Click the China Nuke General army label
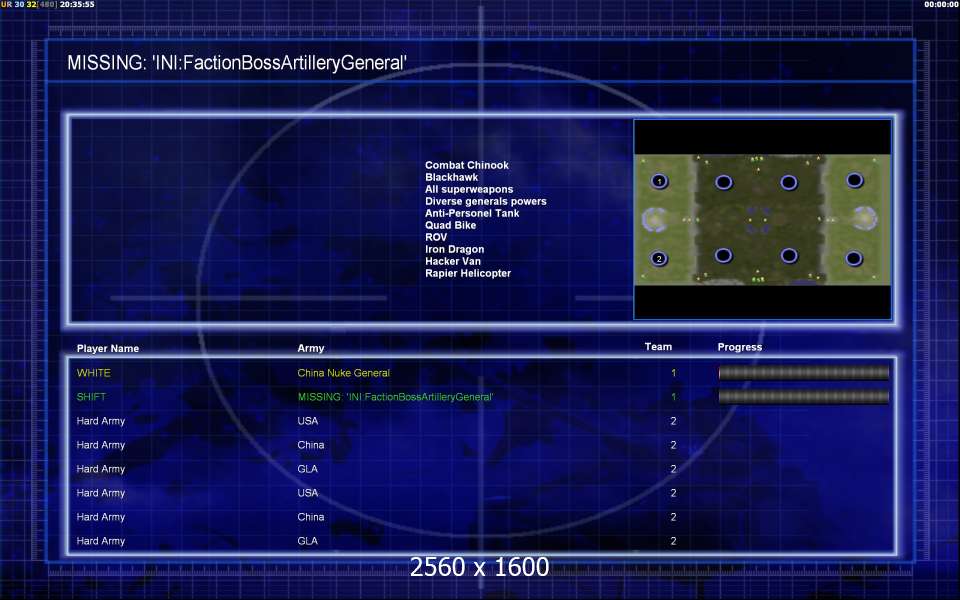 coord(343,373)
